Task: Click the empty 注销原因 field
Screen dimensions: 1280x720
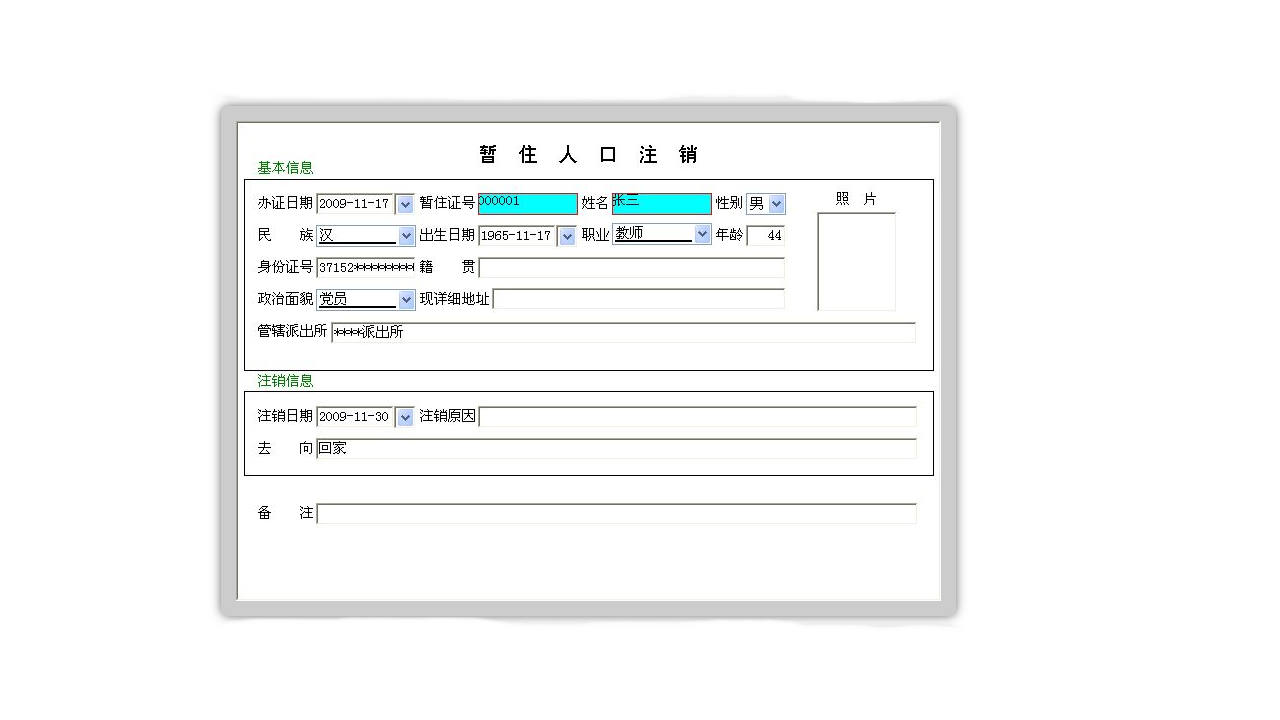Action: pos(697,416)
